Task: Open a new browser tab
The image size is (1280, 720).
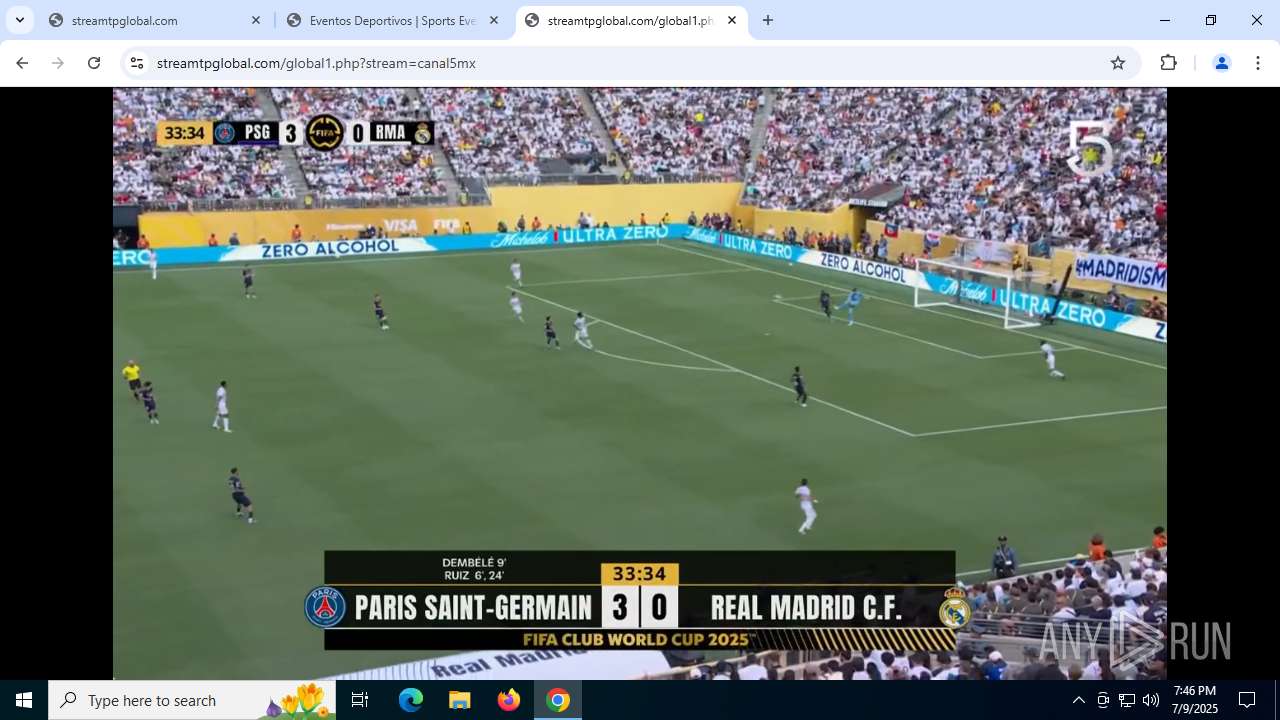Action: (x=768, y=20)
